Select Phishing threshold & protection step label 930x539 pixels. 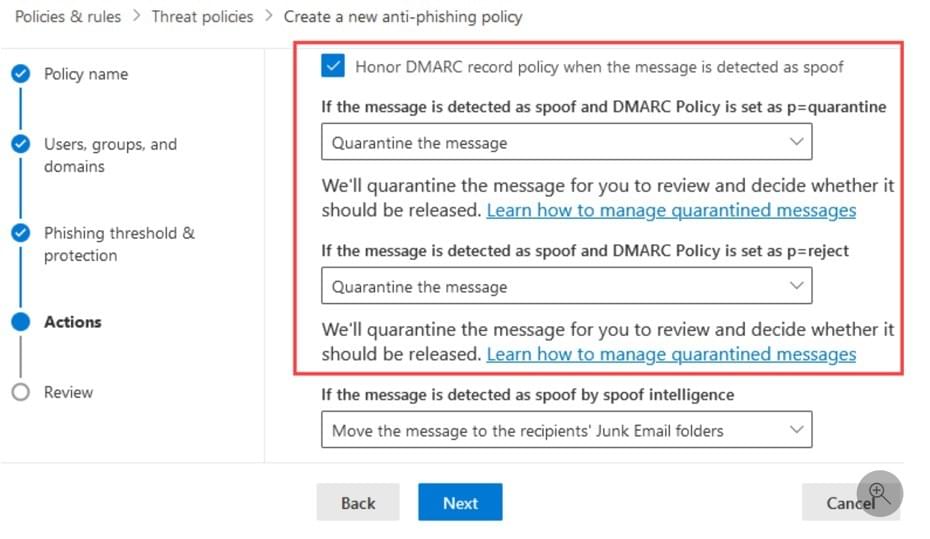119,244
